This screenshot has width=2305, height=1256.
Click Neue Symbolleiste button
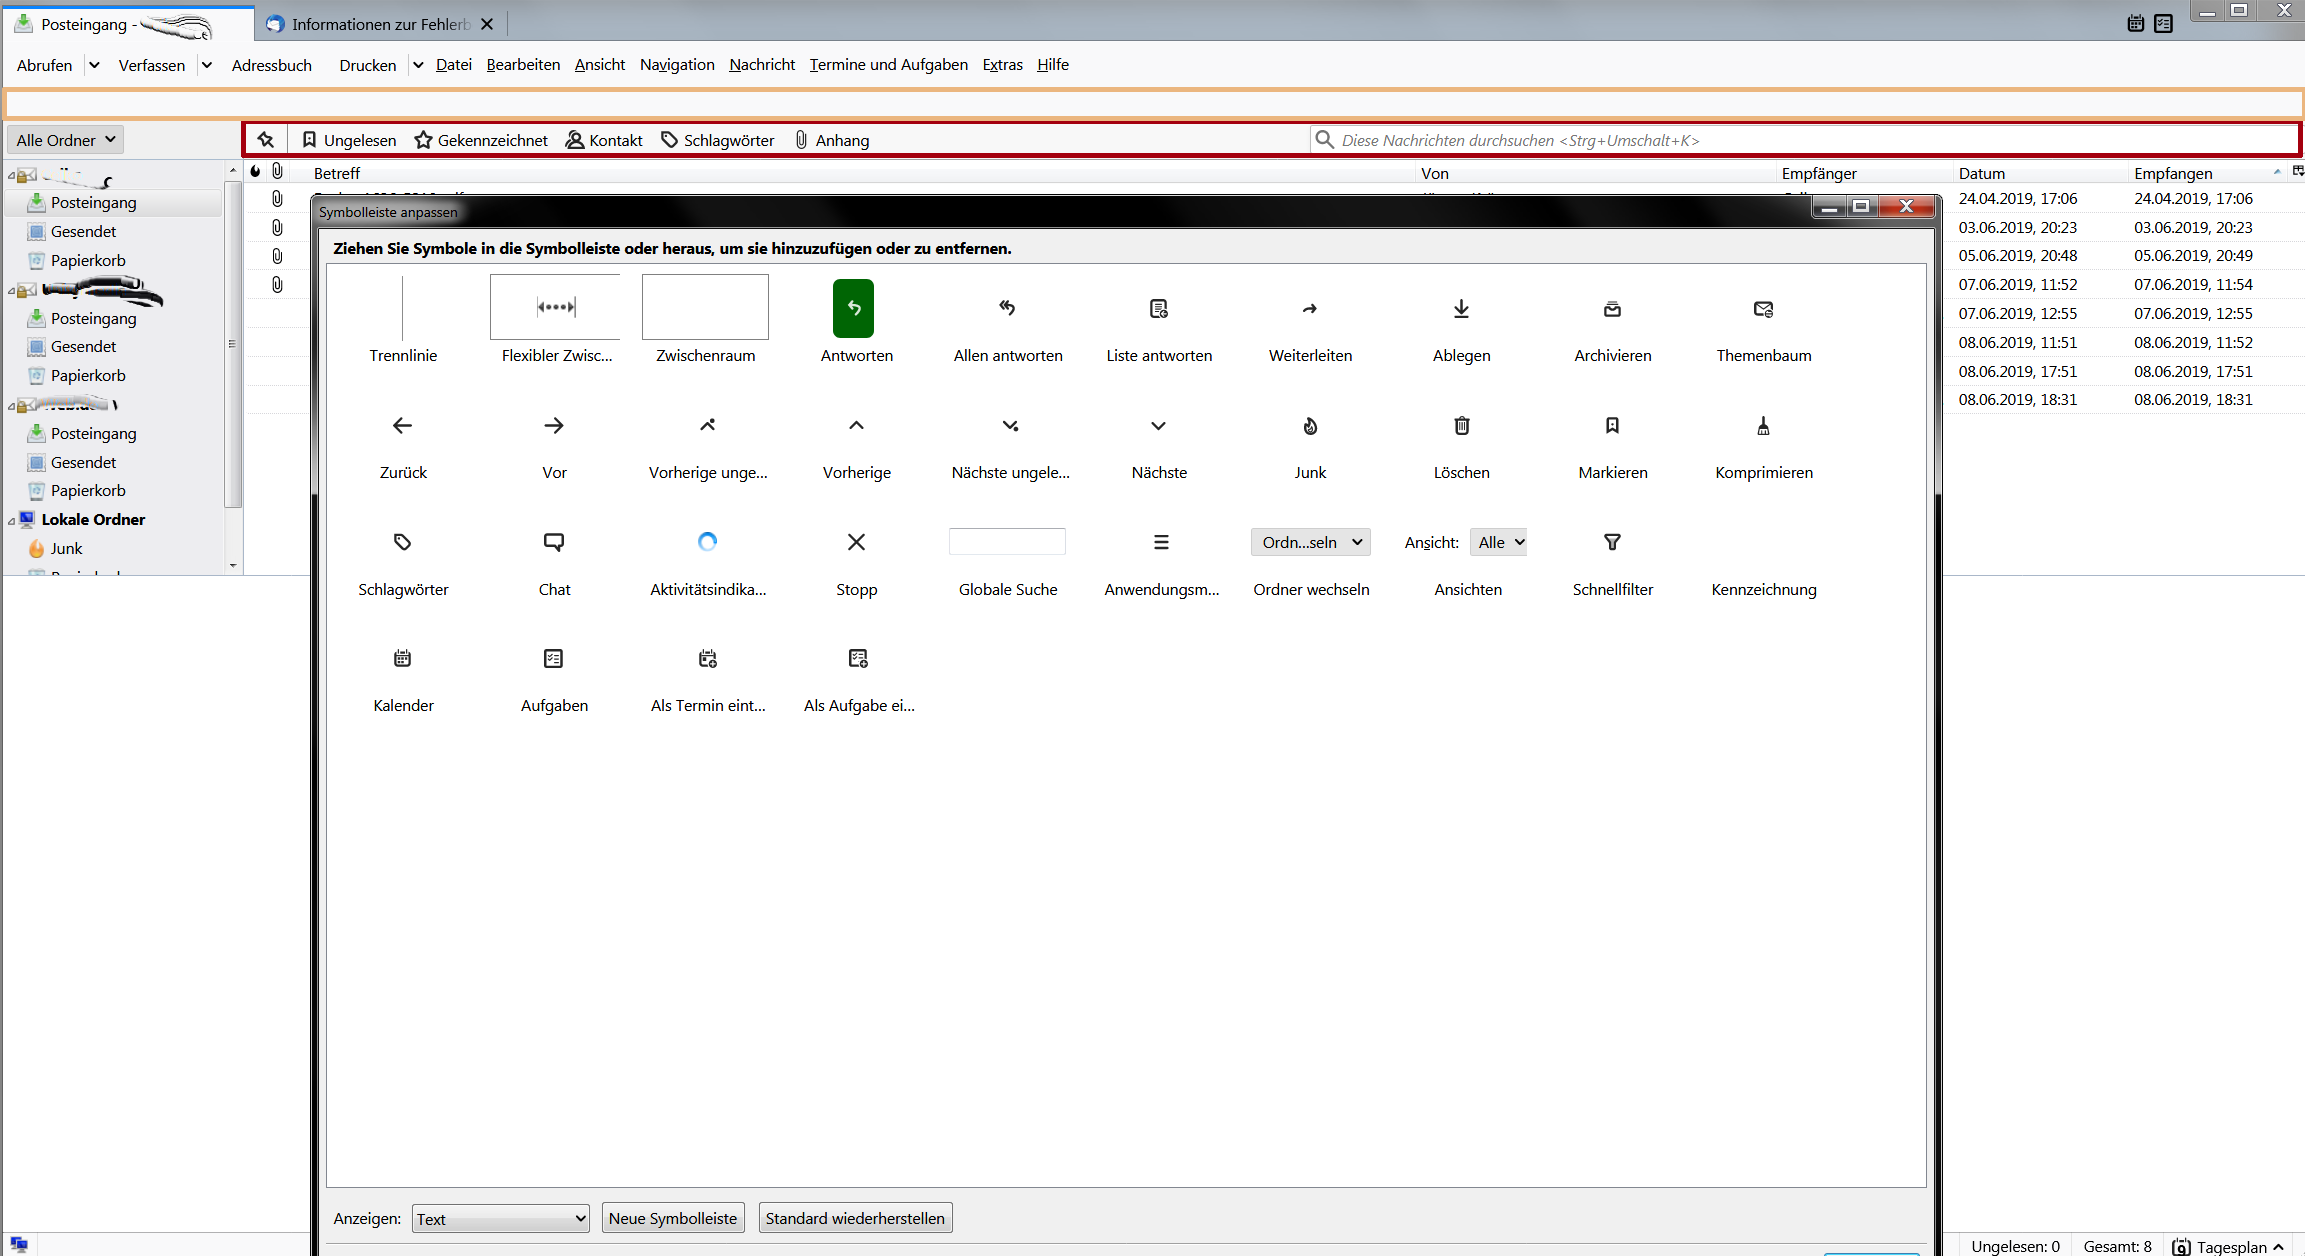[672, 1218]
